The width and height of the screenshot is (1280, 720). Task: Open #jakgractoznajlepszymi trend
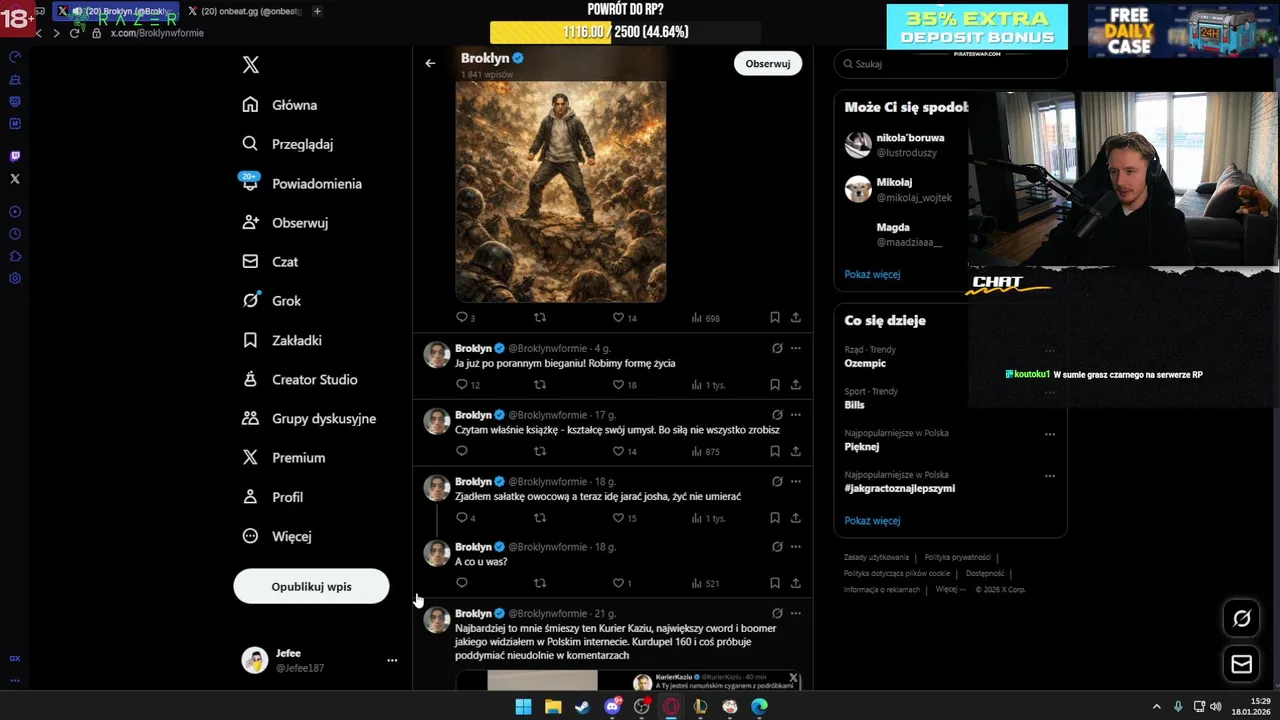pyautogui.click(x=899, y=488)
